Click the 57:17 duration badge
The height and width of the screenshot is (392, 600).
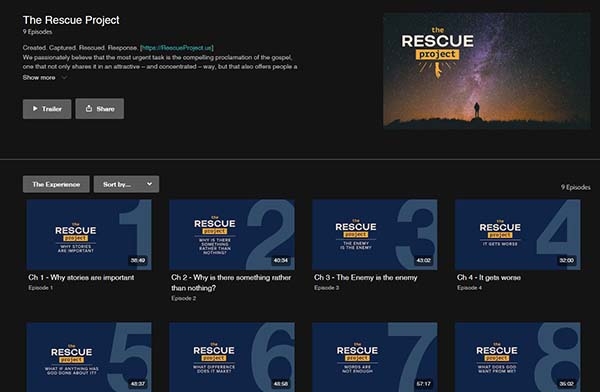[424, 384]
